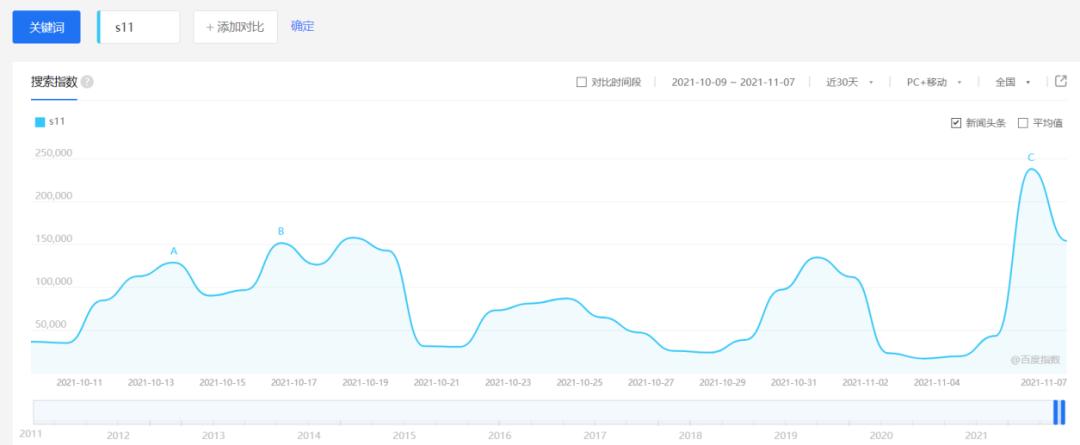Select the 搜索指数 tab

point(54,82)
